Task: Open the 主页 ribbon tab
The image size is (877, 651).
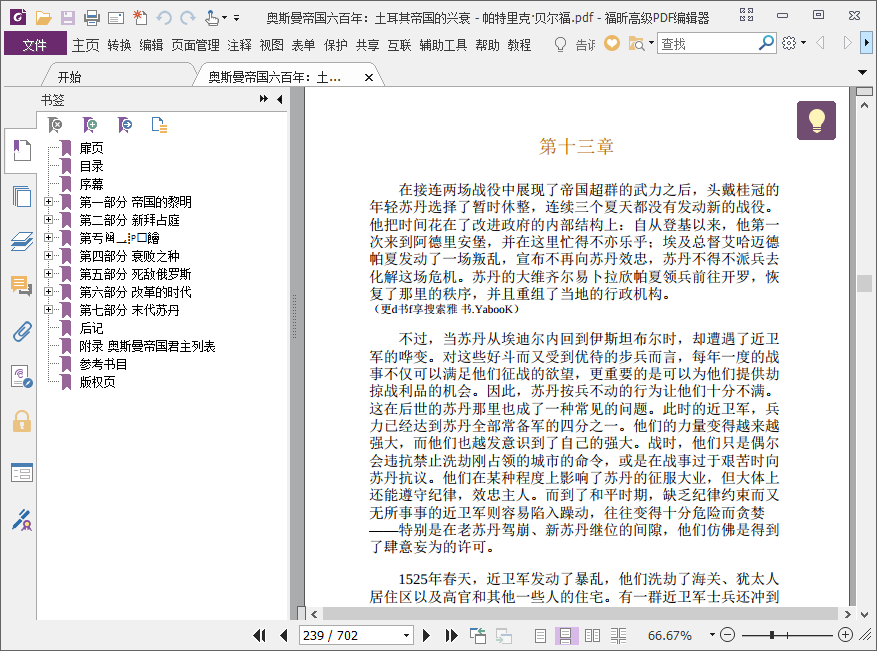Action: point(86,45)
